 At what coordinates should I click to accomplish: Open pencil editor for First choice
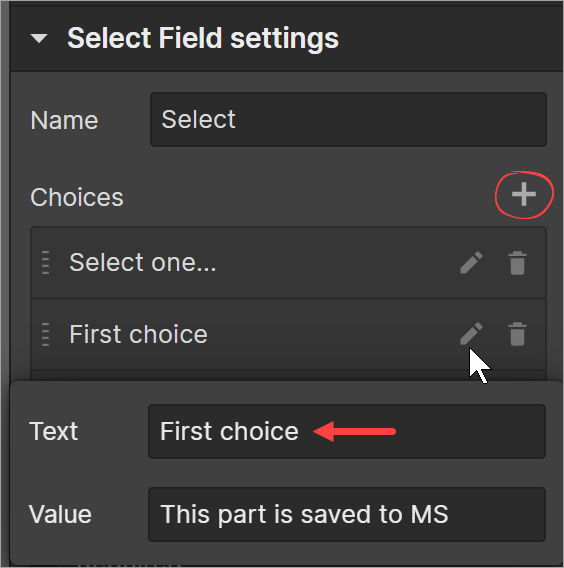[471, 333]
